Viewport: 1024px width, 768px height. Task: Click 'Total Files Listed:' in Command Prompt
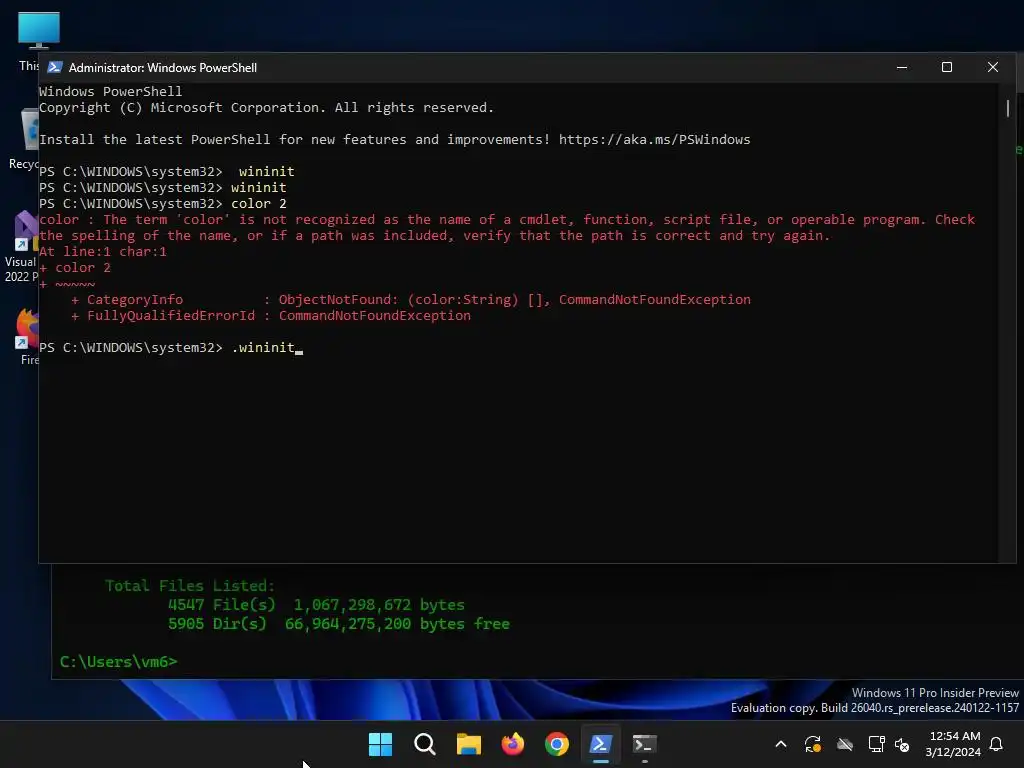(x=190, y=586)
